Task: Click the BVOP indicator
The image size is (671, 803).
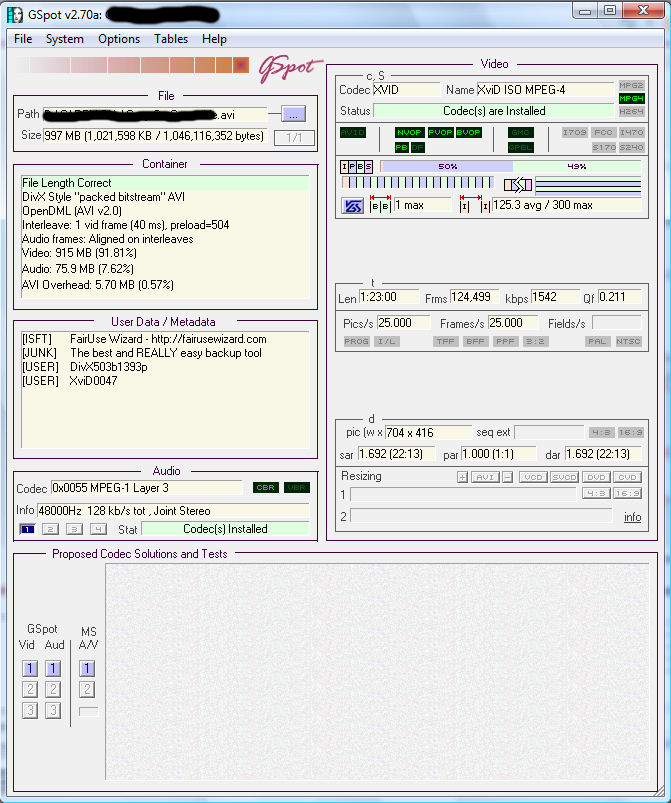Action: pyautogui.click(x=469, y=132)
